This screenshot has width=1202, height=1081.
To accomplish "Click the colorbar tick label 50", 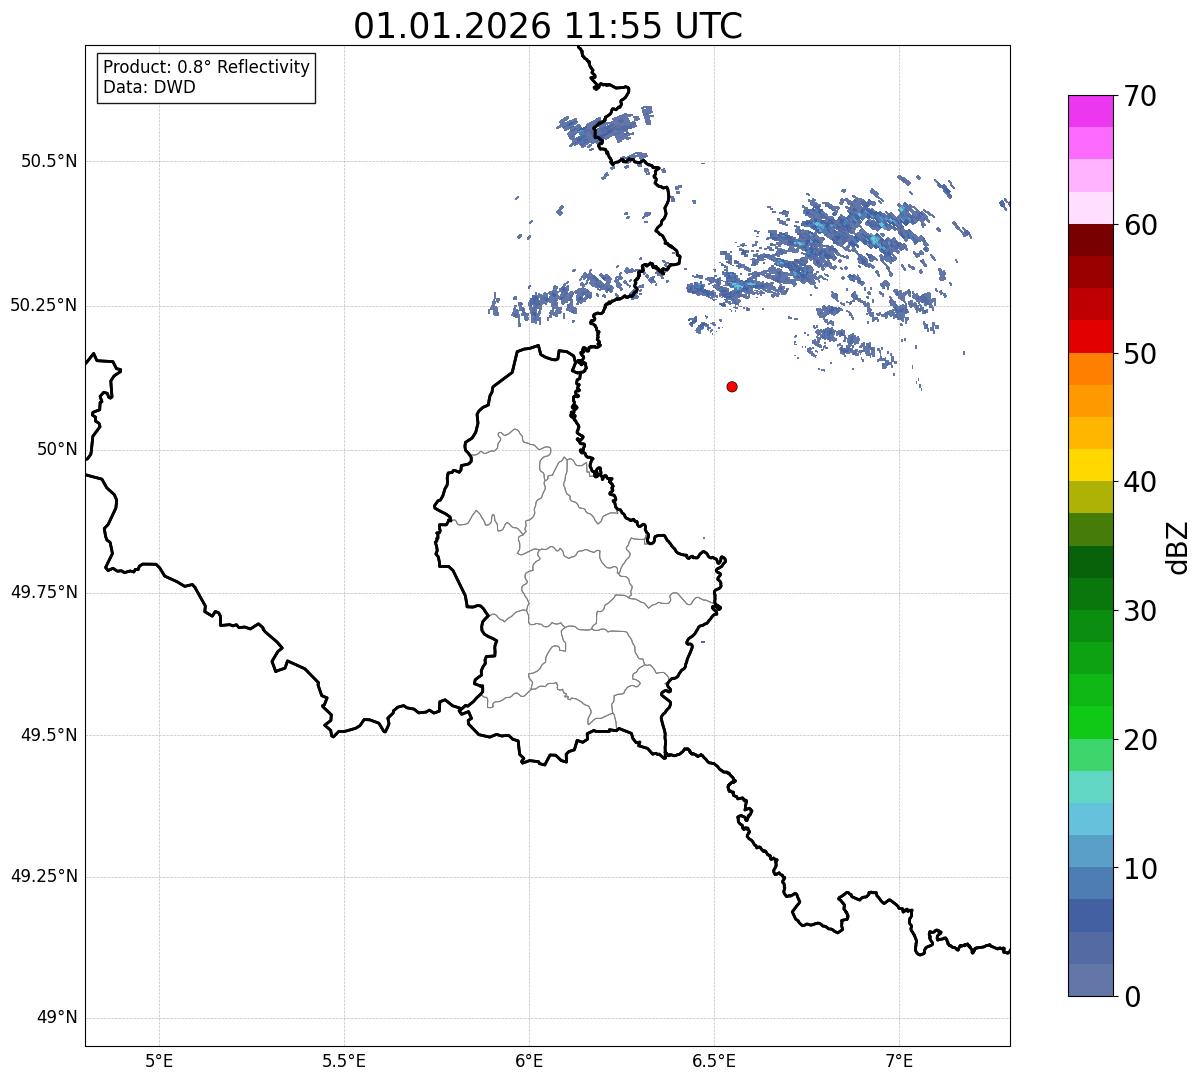I will 1140,354.
